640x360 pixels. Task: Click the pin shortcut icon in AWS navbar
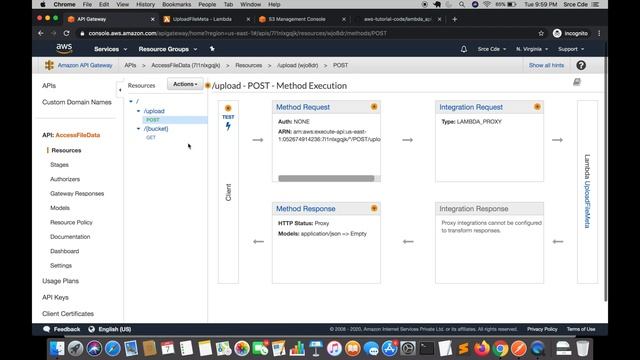coord(212,49)
